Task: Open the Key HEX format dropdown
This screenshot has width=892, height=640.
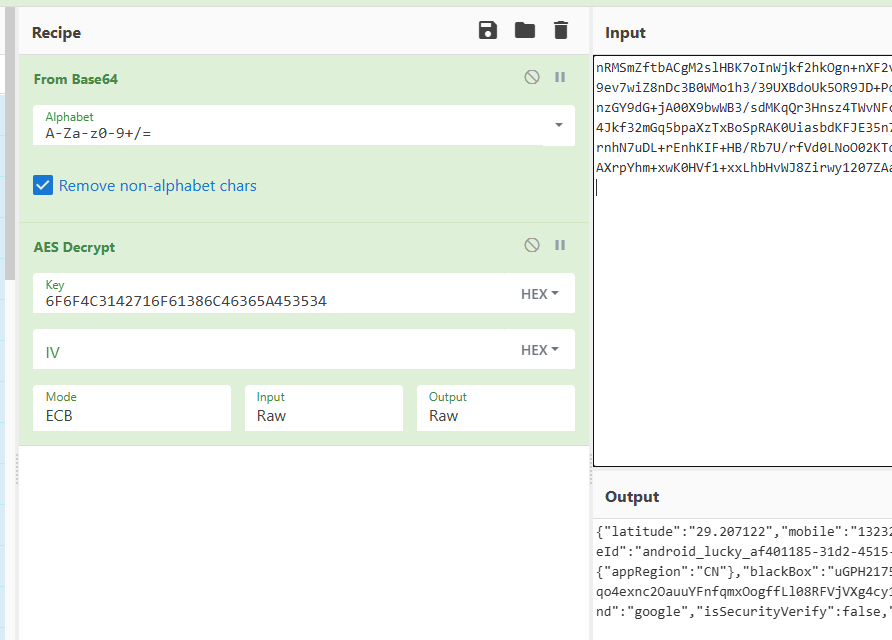Action: pyautogui.click(x=540, y=294)
